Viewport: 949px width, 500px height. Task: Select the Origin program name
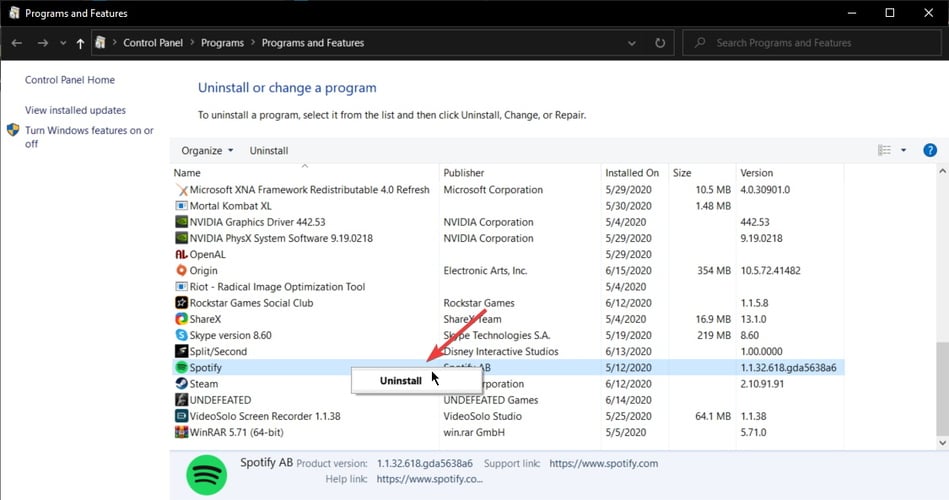[x=203, y=271]
